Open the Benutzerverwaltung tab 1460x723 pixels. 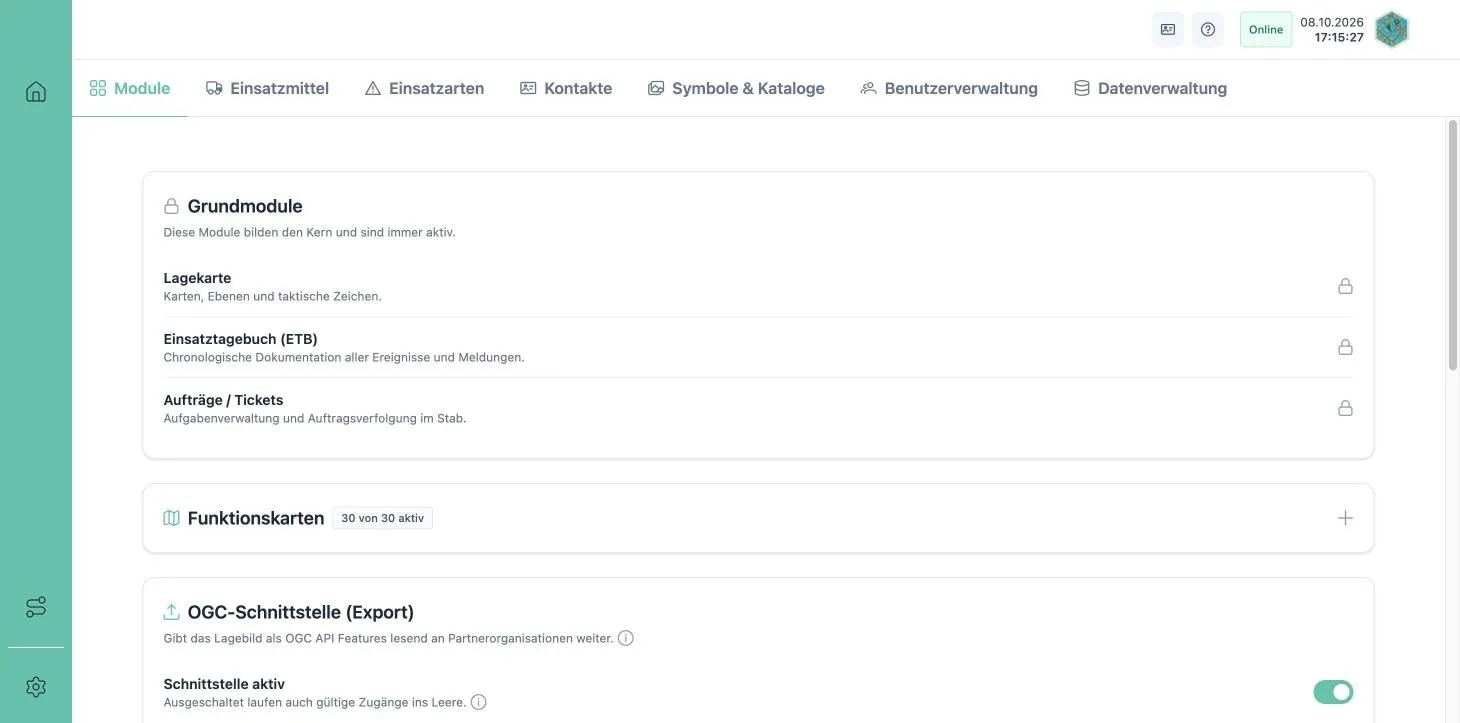click(x=949, y=88)
